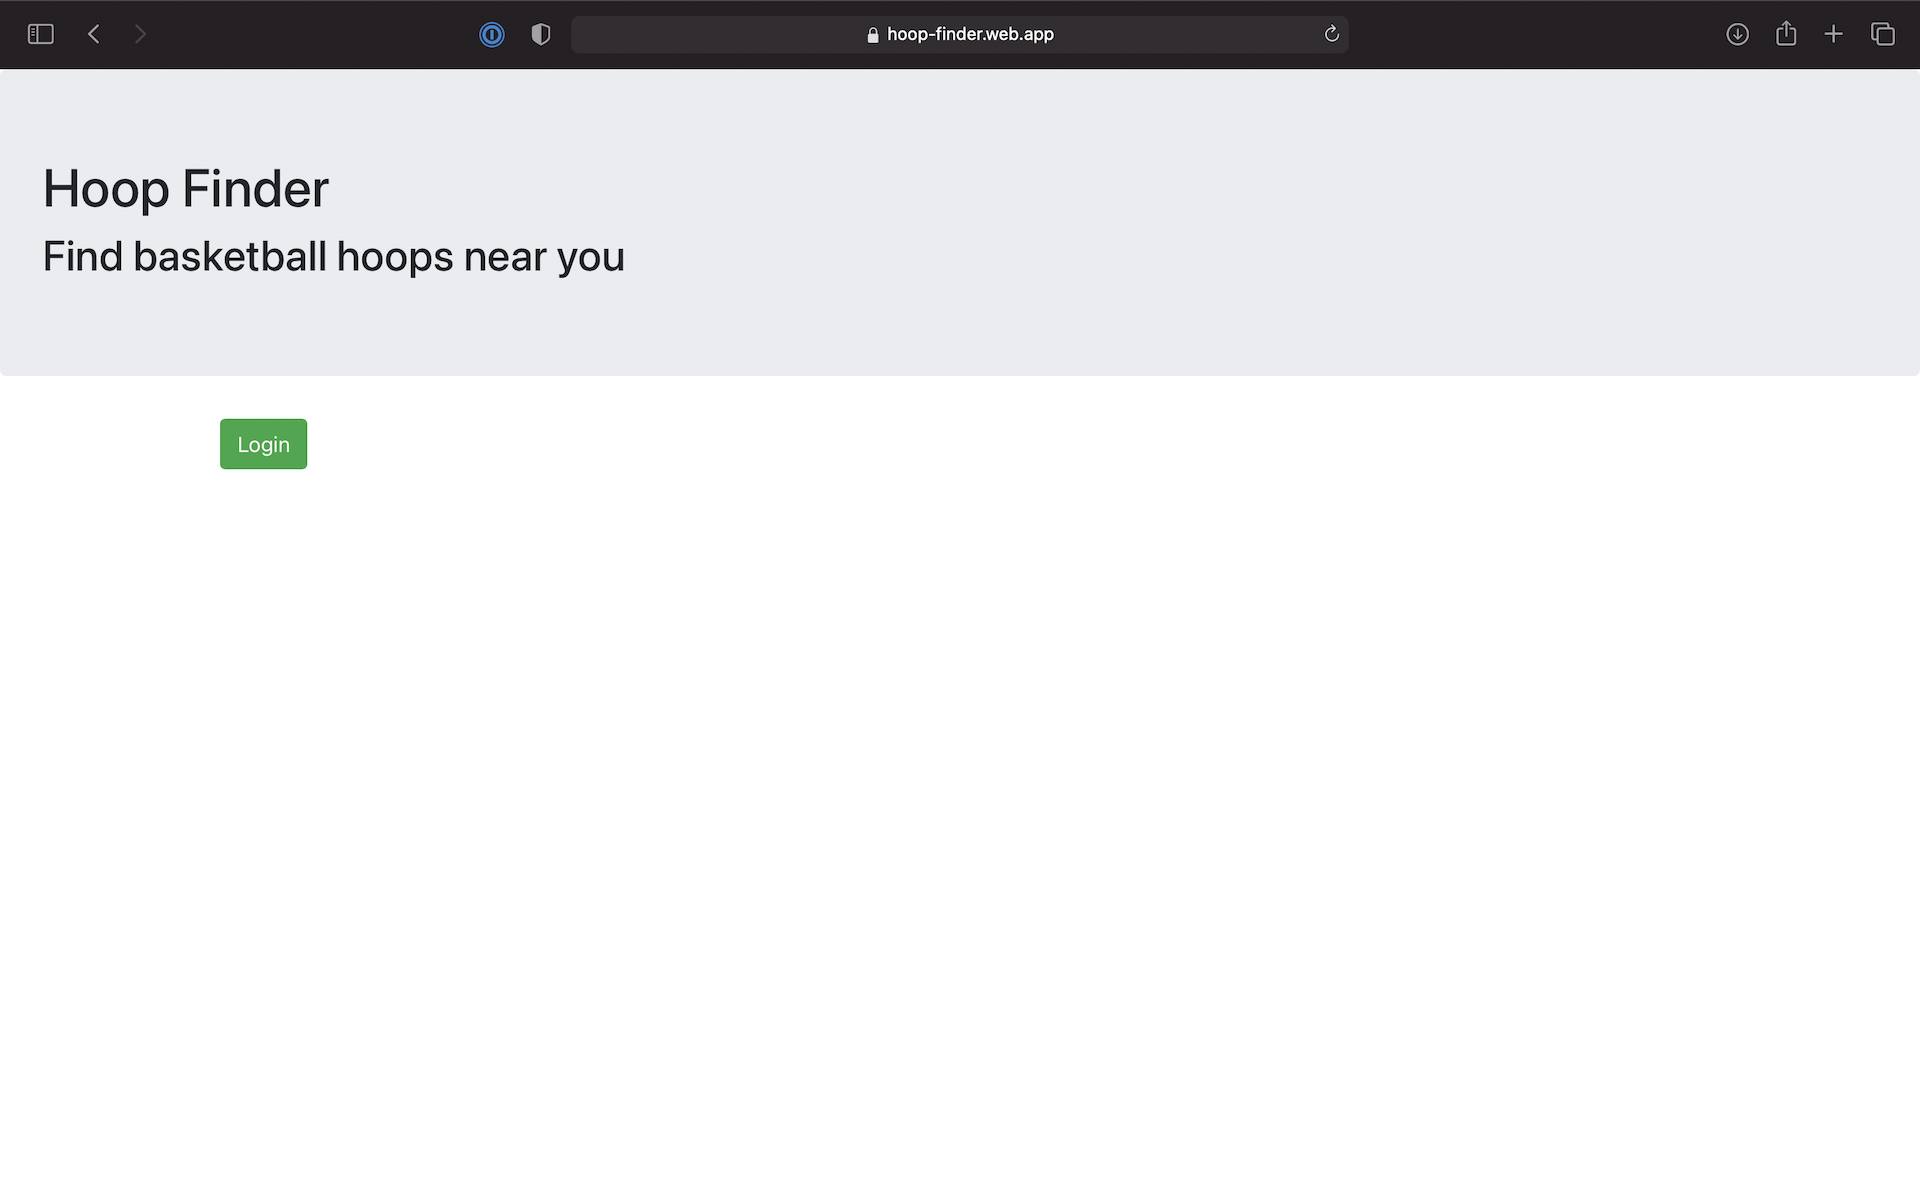Open a new browser tab
This screenshot has width=1920, height=1200.
[x=1834, y=34]
